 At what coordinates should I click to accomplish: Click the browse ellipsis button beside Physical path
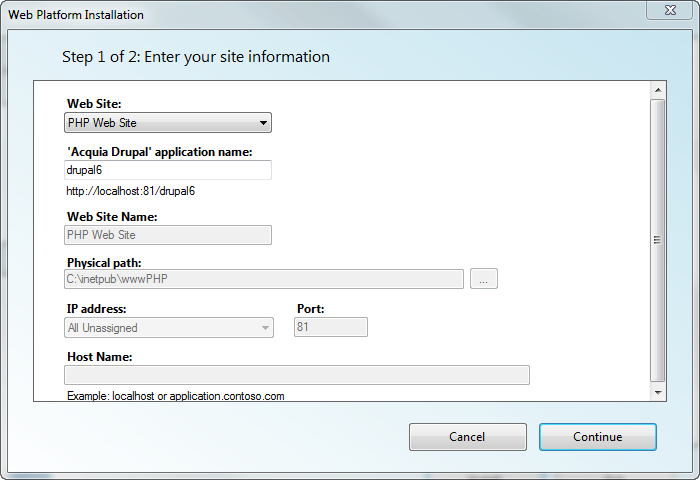point(483,279)
